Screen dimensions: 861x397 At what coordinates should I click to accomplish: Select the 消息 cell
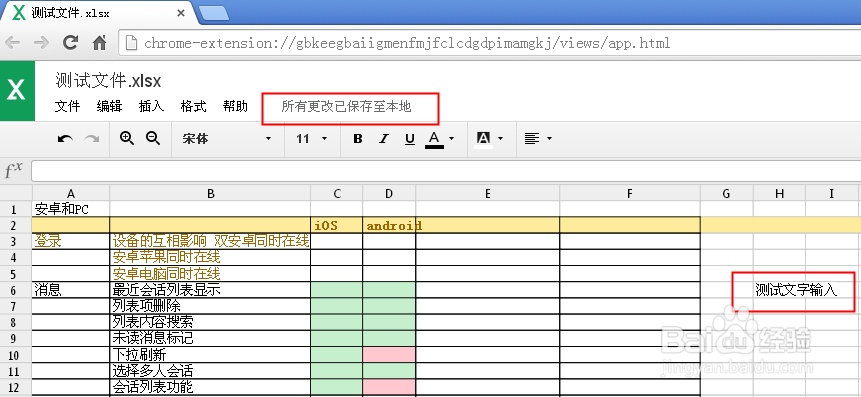pyautogui.click(x=71, y=290)
